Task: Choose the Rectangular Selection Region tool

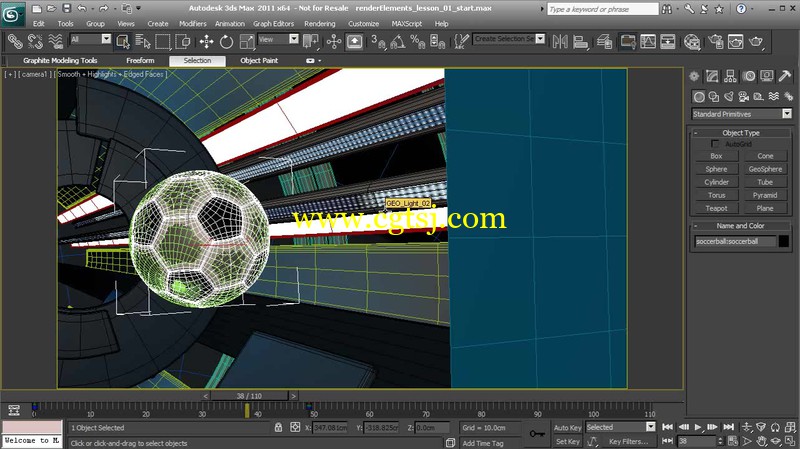Action: pyautogui.click(x=162, y=41)
